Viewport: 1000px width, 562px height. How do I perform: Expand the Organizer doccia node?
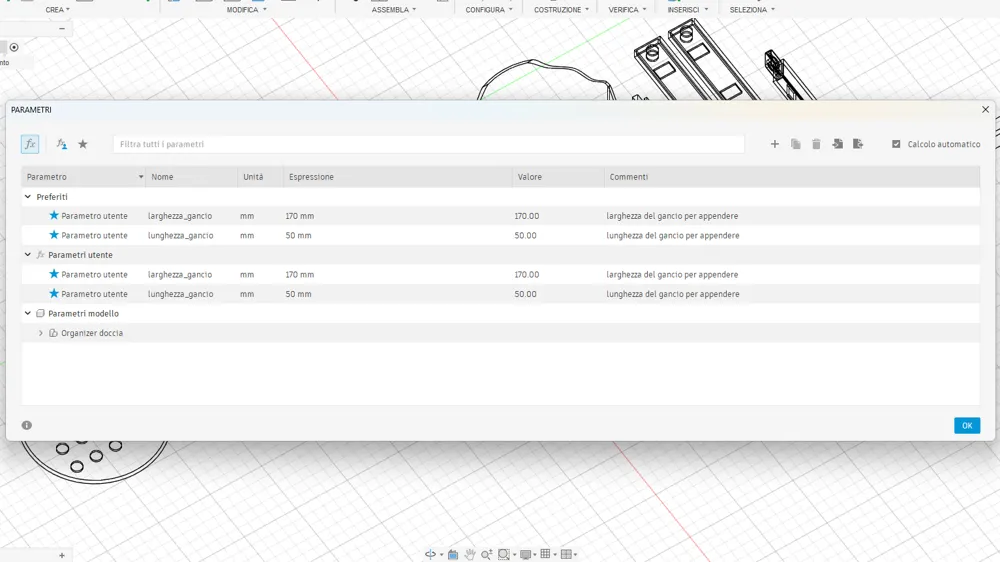[41, 333]
